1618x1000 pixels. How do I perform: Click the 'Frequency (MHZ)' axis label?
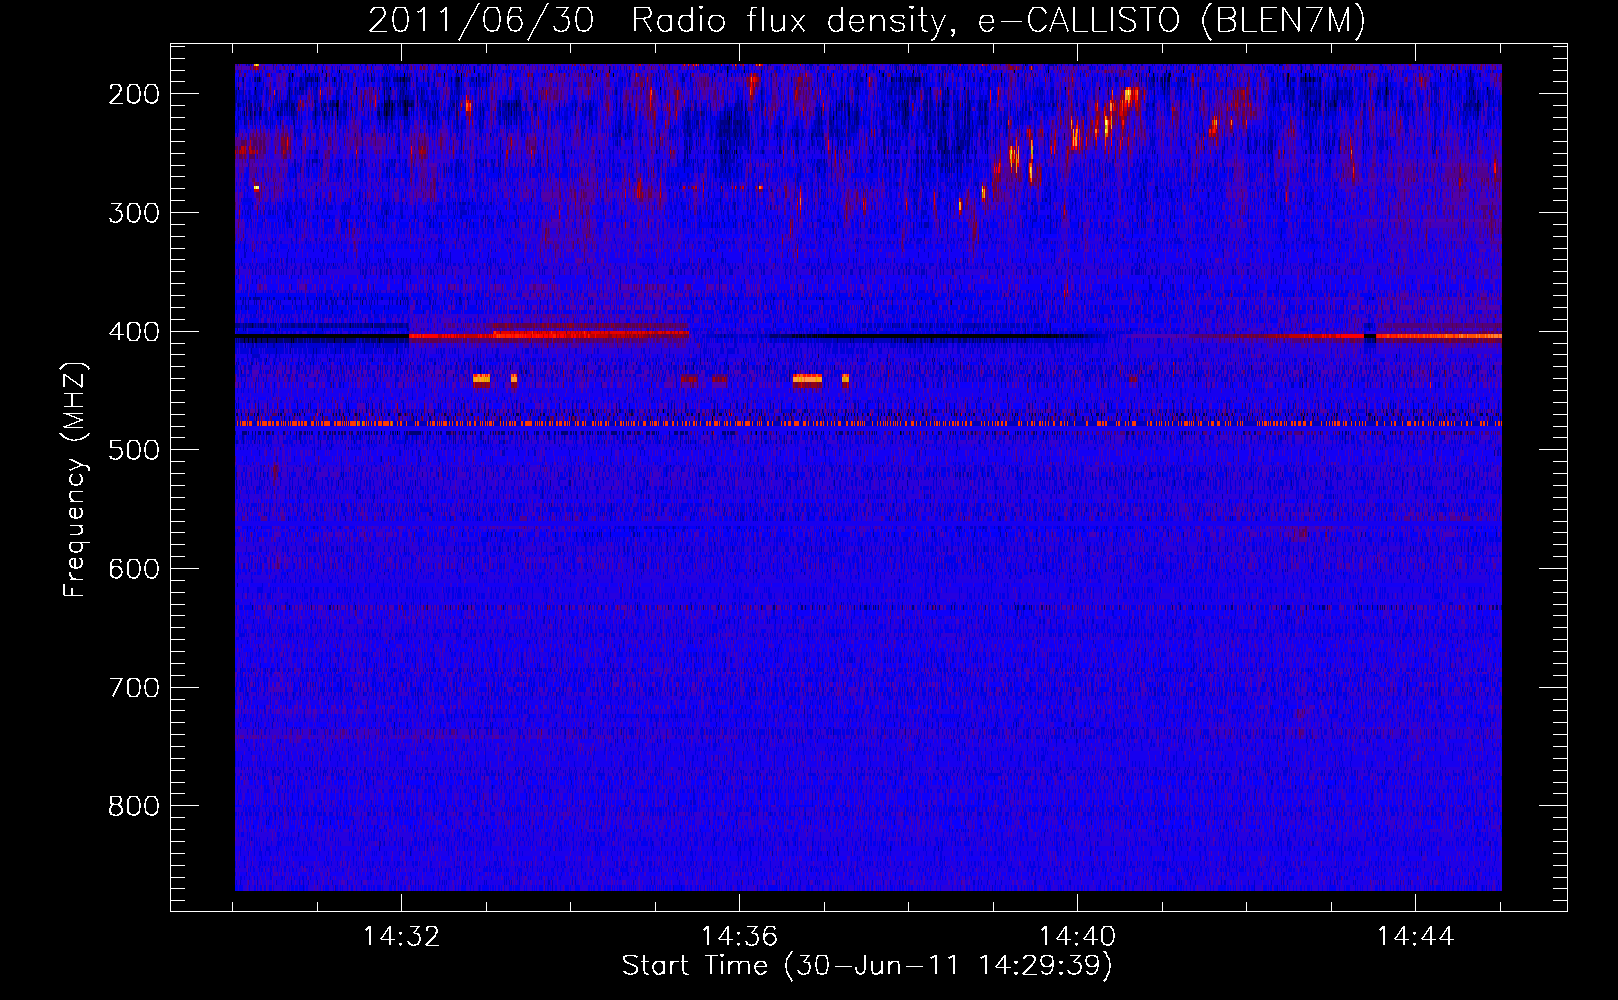(75, 479)
